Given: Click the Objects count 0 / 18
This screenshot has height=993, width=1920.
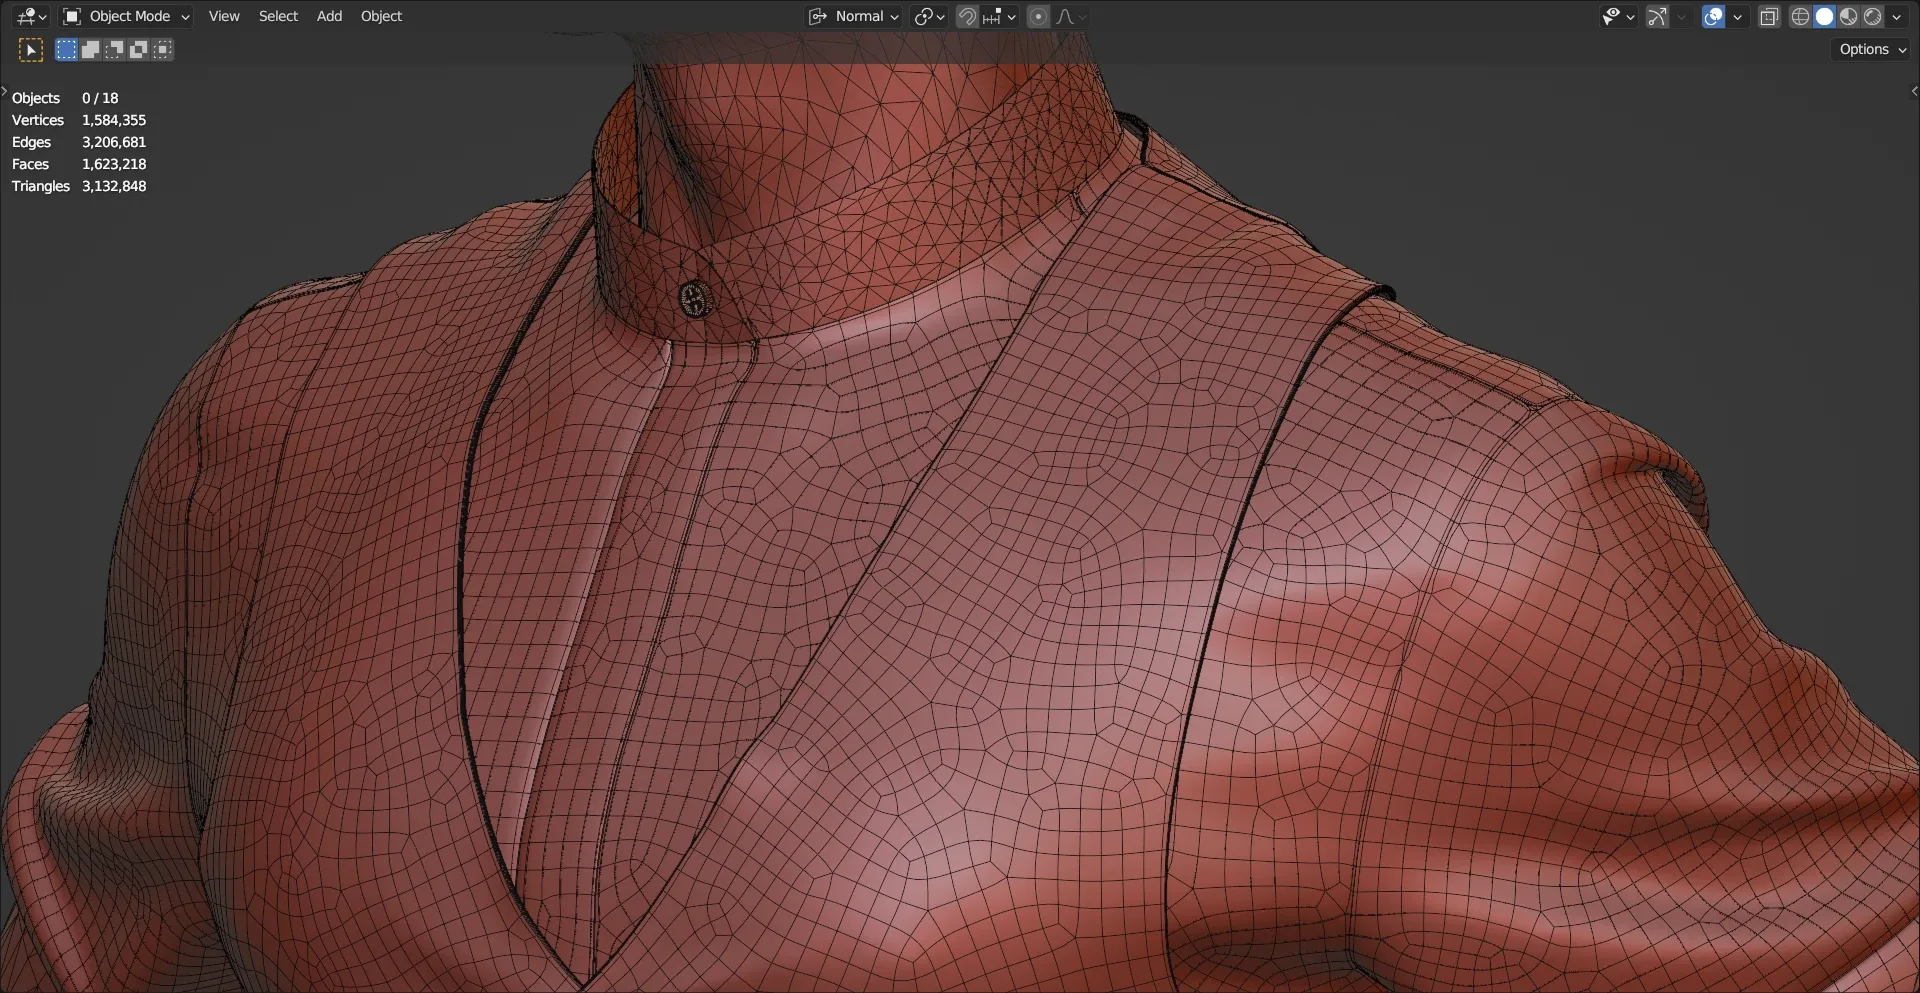Looking at the screenshot, I should pyautogui.click(x=100, y=98).
